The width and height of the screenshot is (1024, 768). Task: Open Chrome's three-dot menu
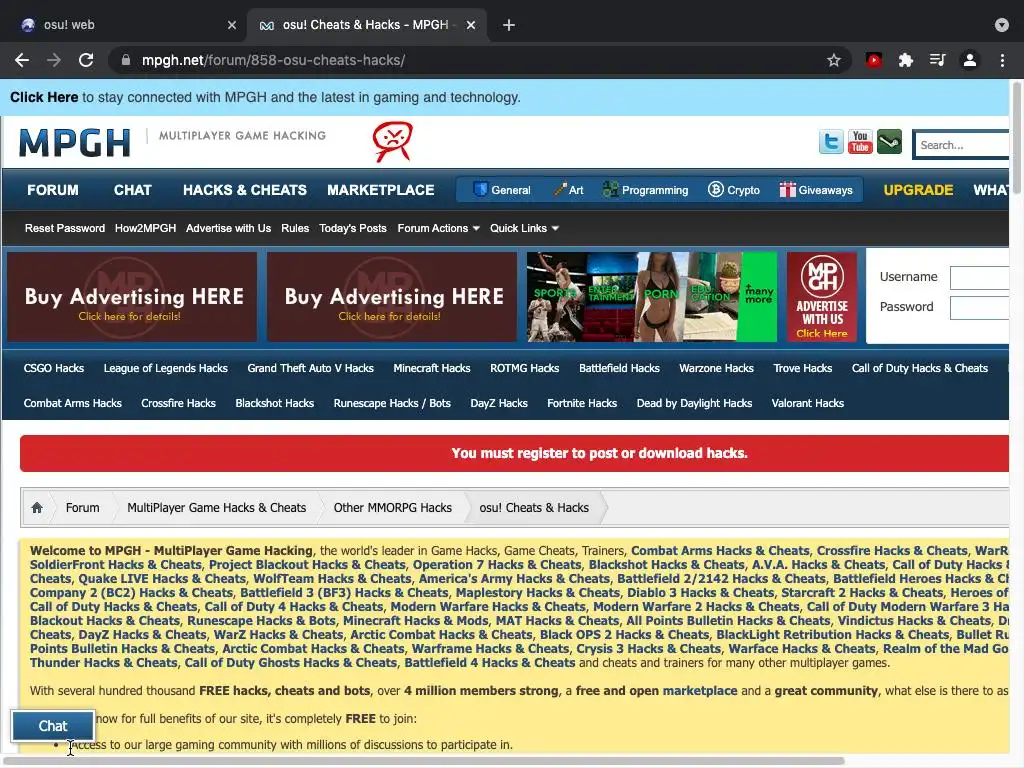tap(1002, 61)
